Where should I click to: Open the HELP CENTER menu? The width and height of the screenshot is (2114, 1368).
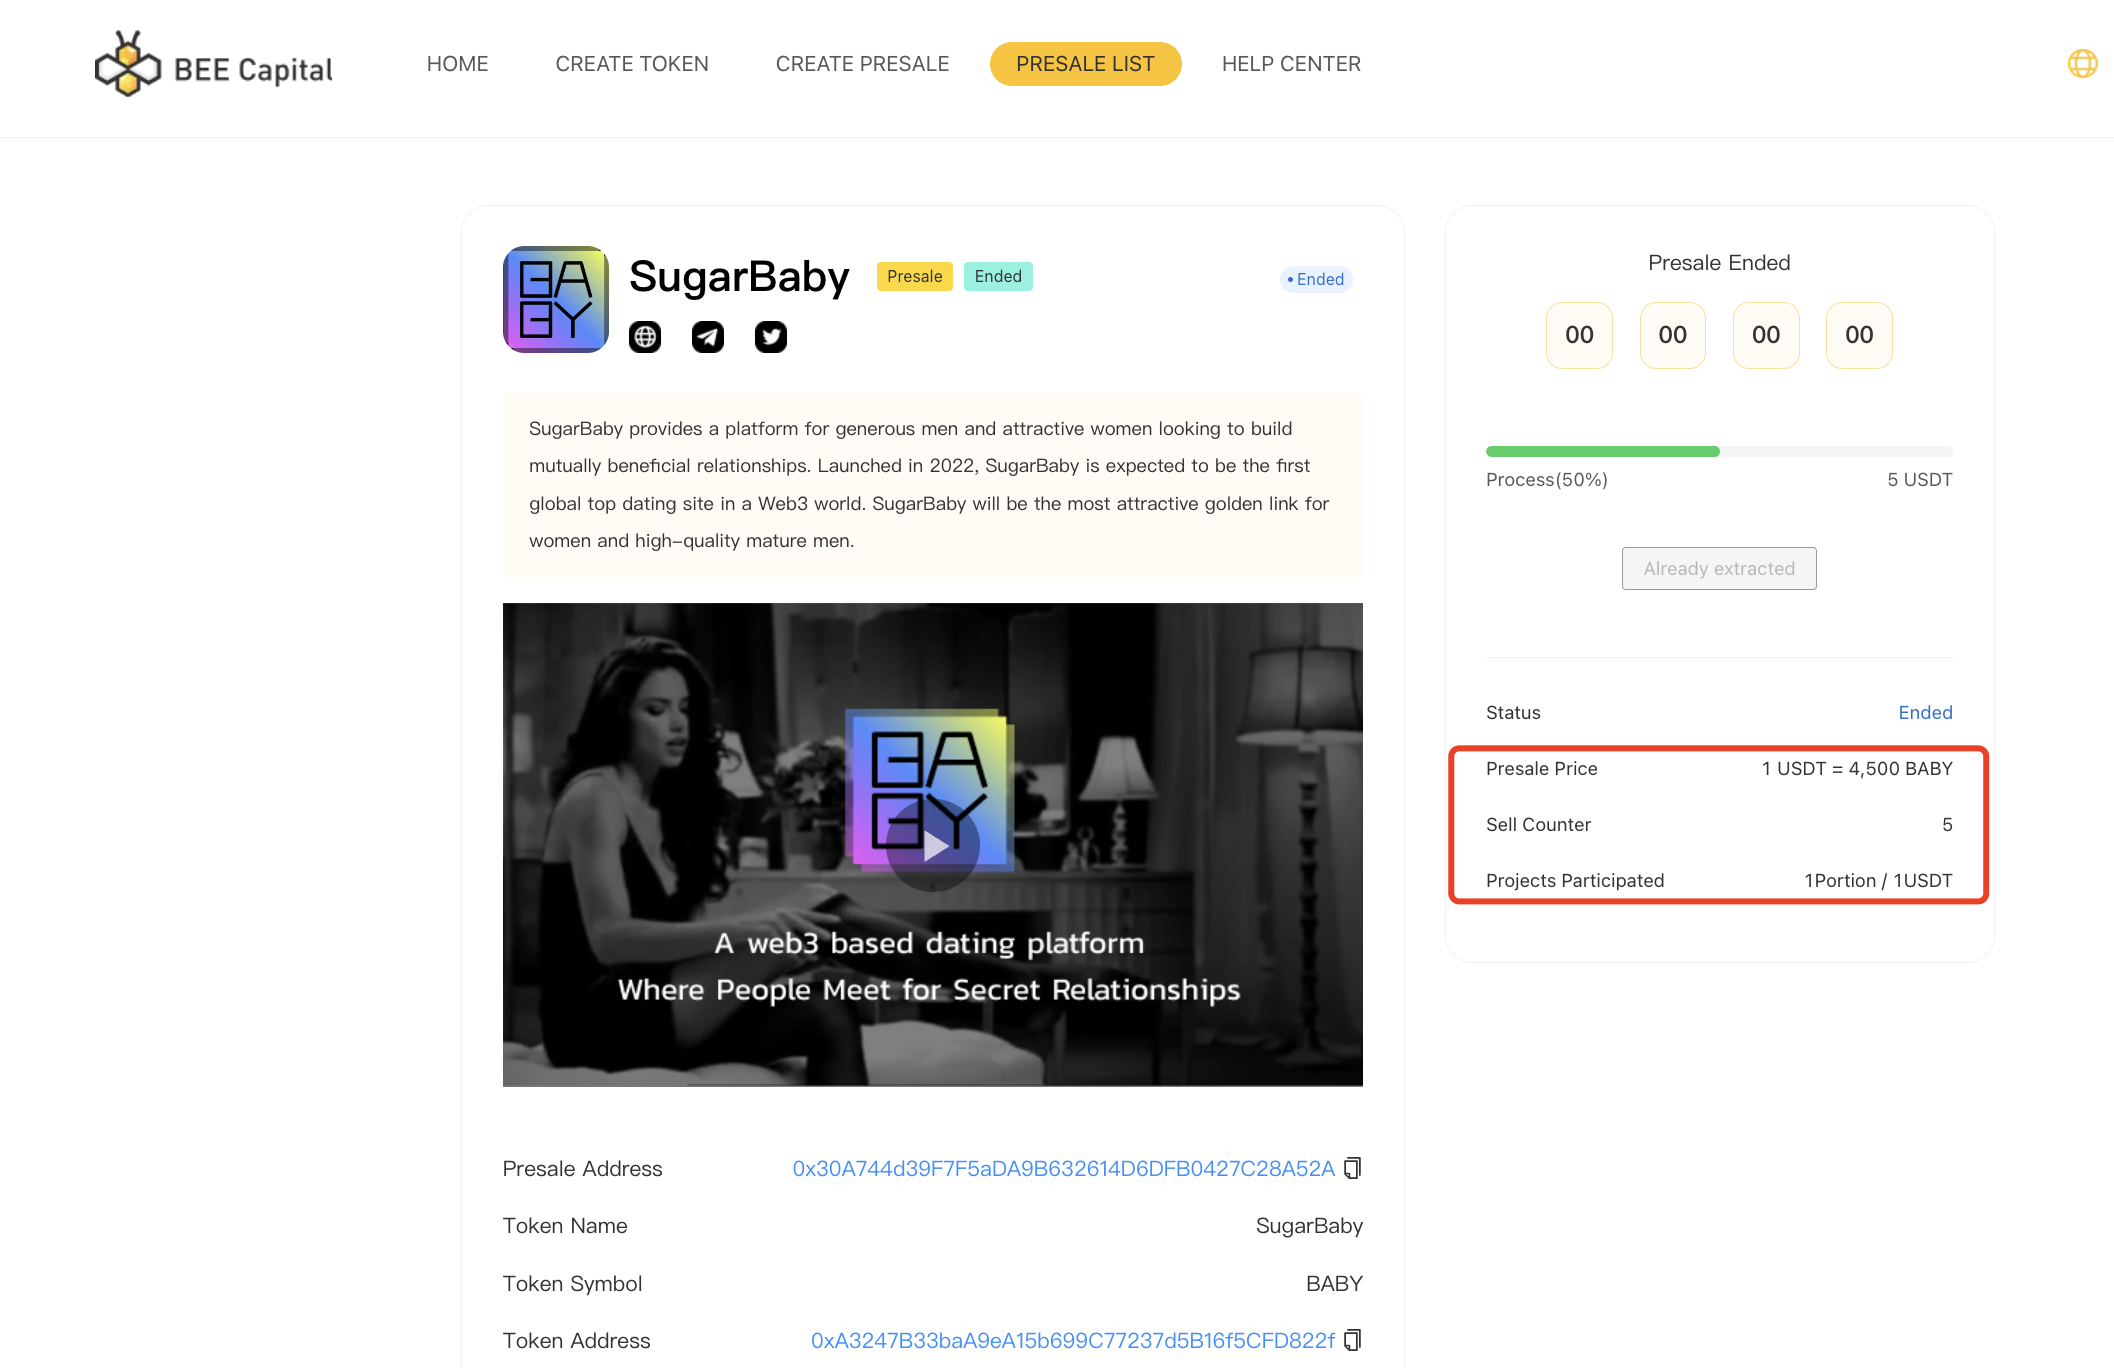(x=1291, y=64)
